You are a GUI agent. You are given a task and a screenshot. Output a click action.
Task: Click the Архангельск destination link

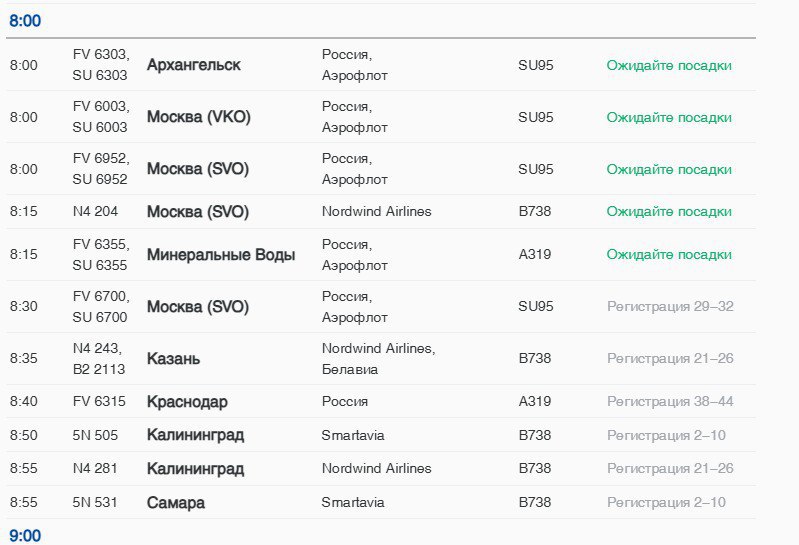193,65
